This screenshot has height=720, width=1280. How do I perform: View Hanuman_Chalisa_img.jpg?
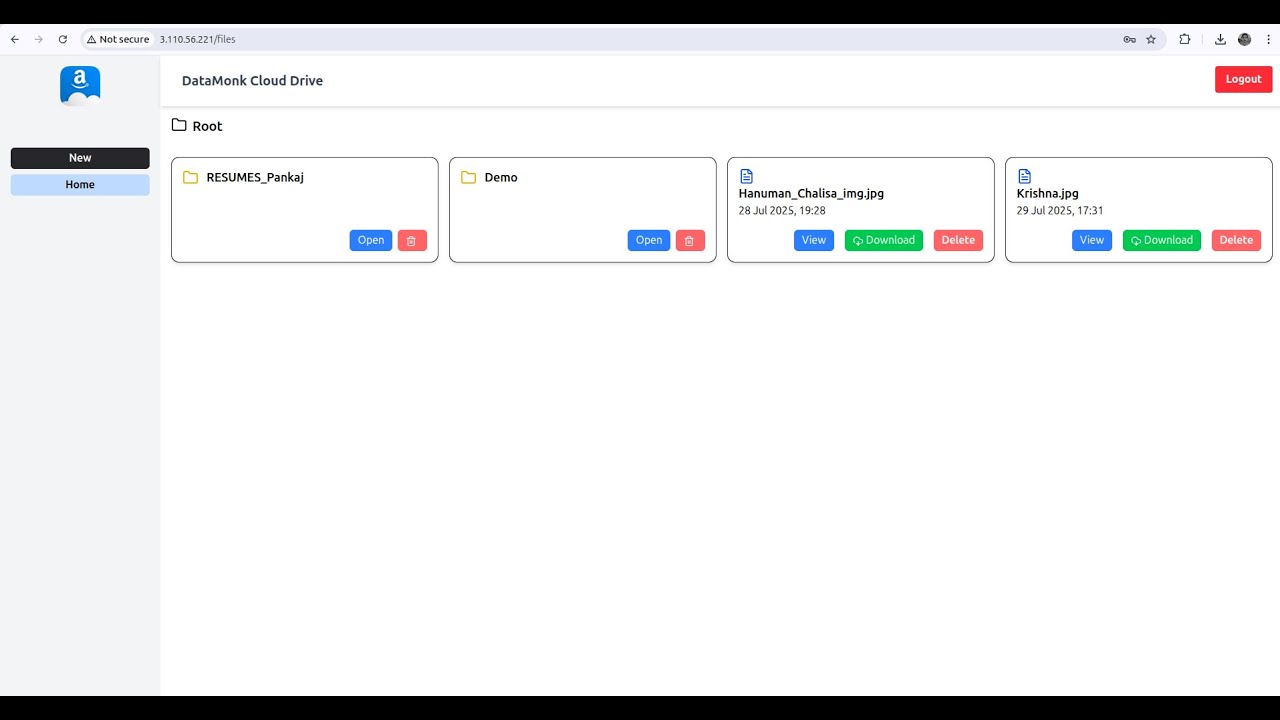814,240
